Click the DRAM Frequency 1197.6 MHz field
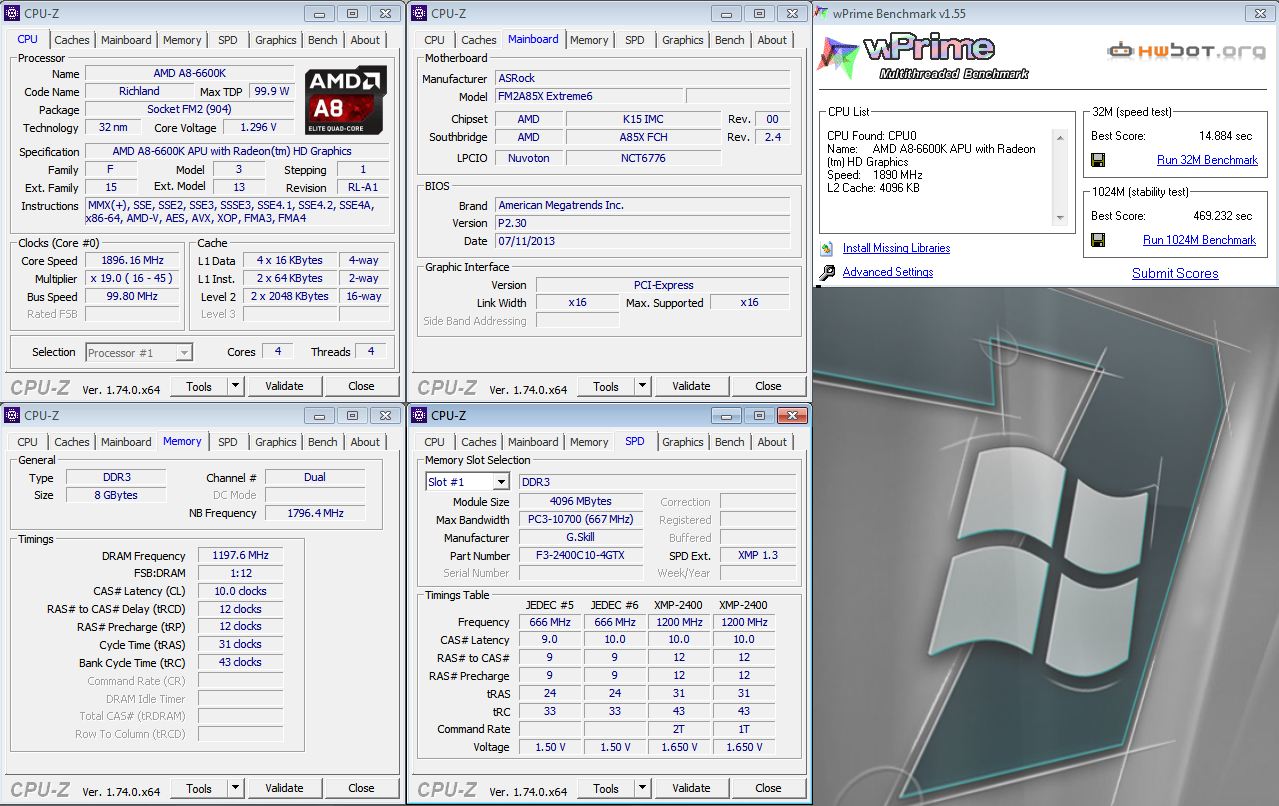The image size is (1279, 806). [240, 556]
